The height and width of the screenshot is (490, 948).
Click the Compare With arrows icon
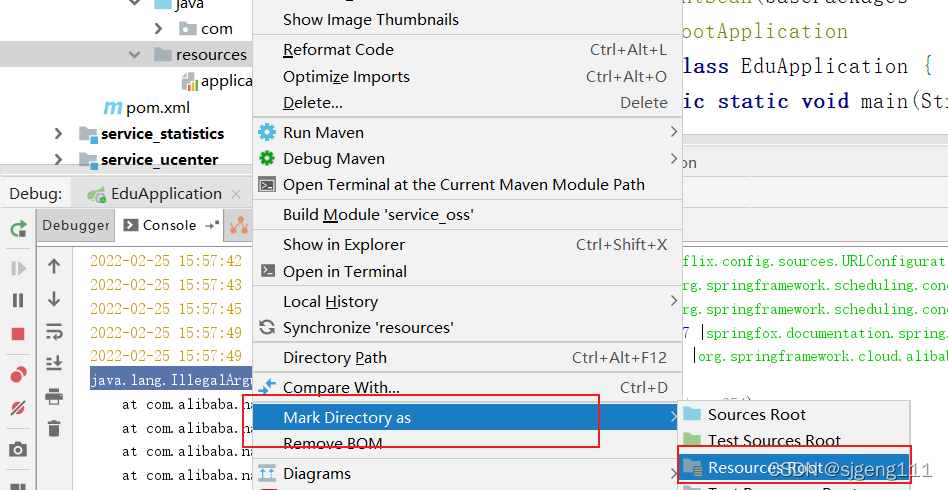(x=267, y=386)
